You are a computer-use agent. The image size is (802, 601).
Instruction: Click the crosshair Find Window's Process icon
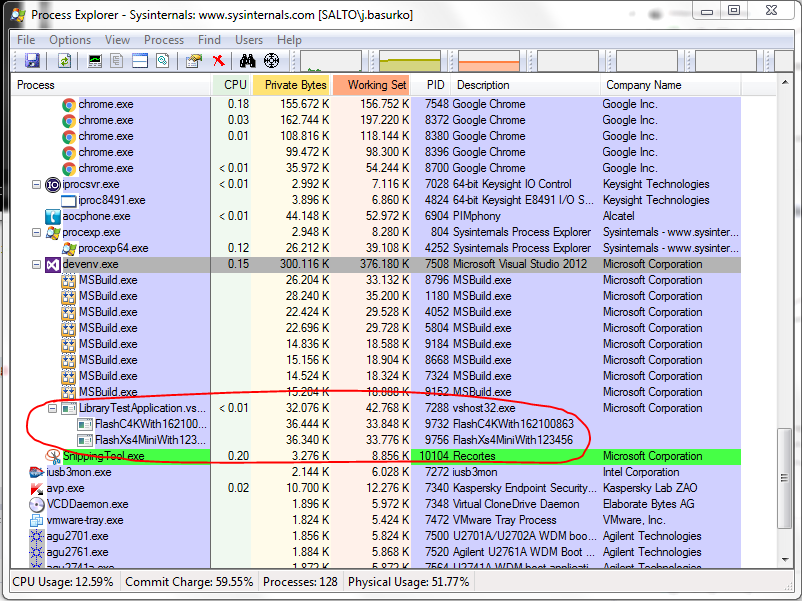[x=271, y=61]
